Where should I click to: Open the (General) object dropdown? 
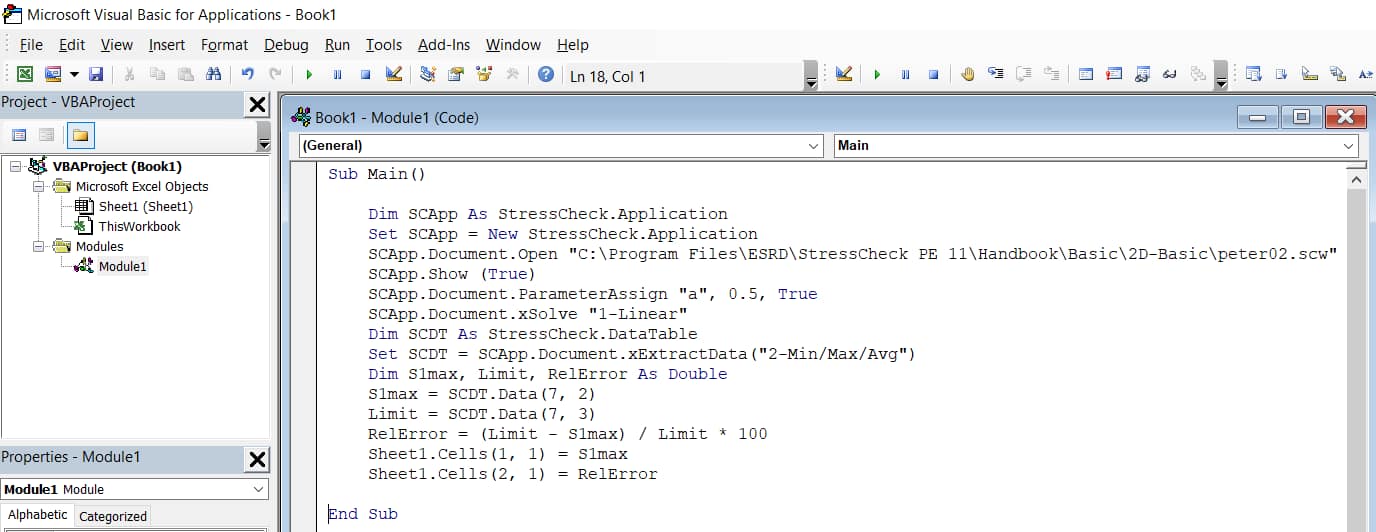813,146
